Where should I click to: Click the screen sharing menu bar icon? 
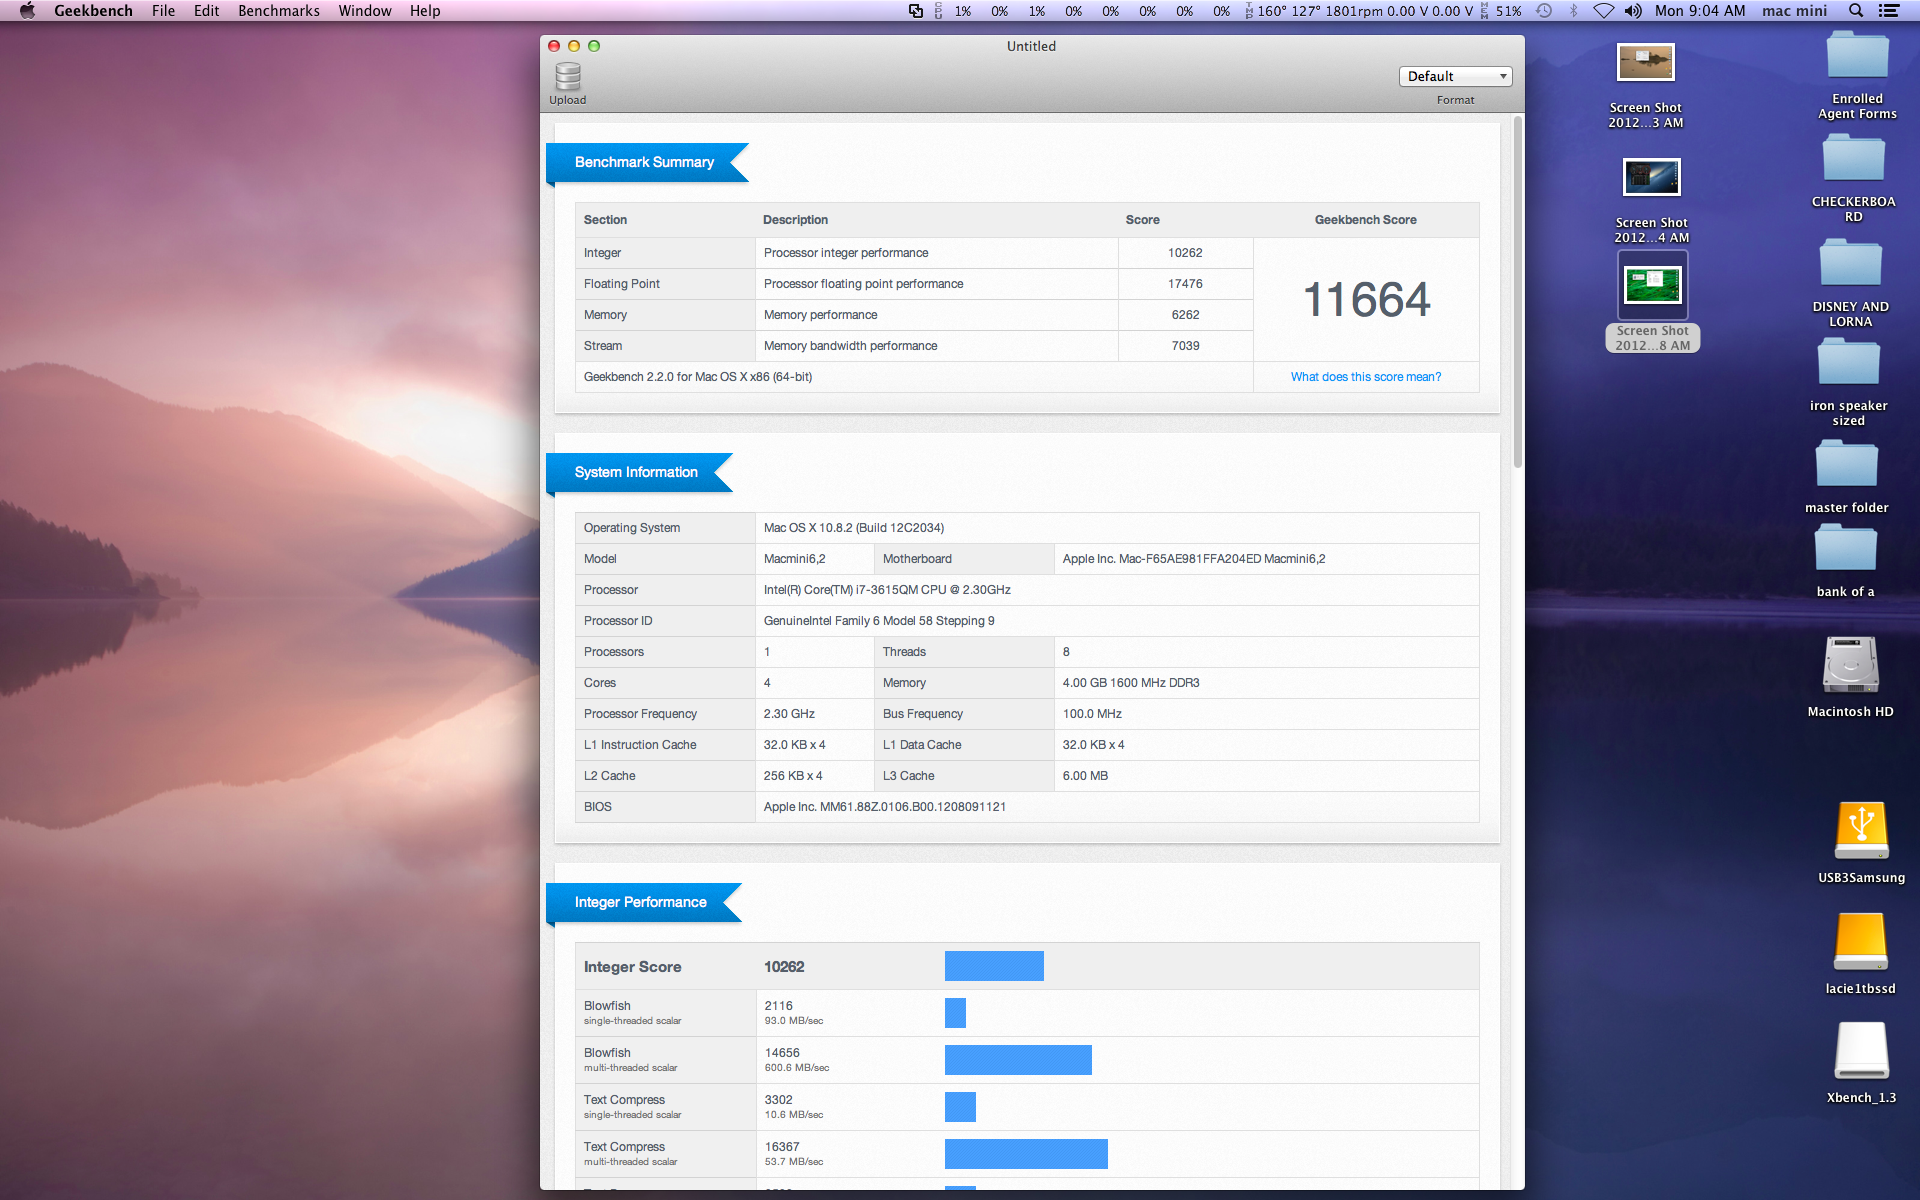click(x=915, y=11)
